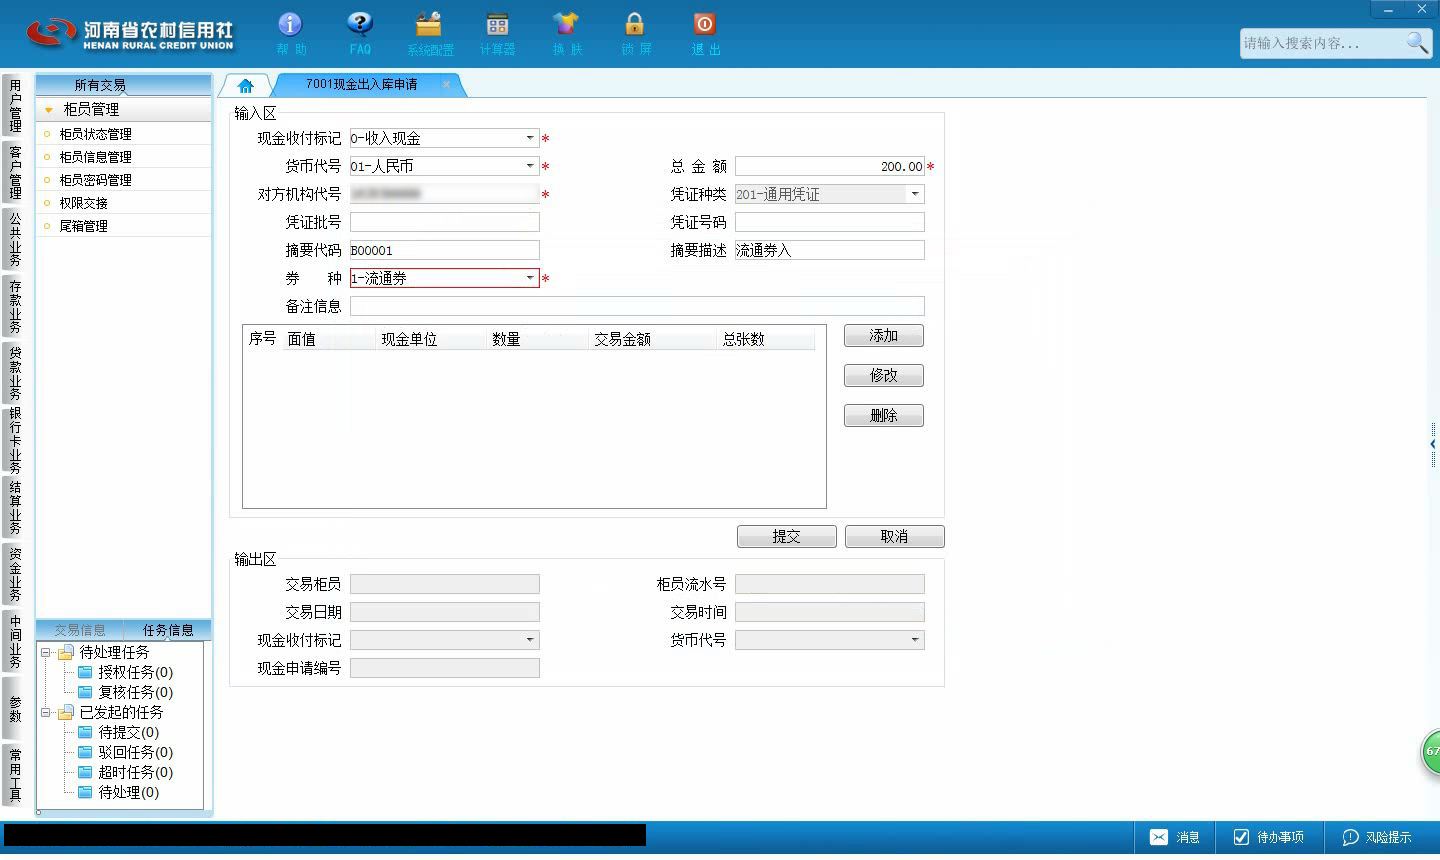Open the 券种 dropdown
Viewport: 1440px width, 860px height.
pyautogui.click(x=530, y=278)
